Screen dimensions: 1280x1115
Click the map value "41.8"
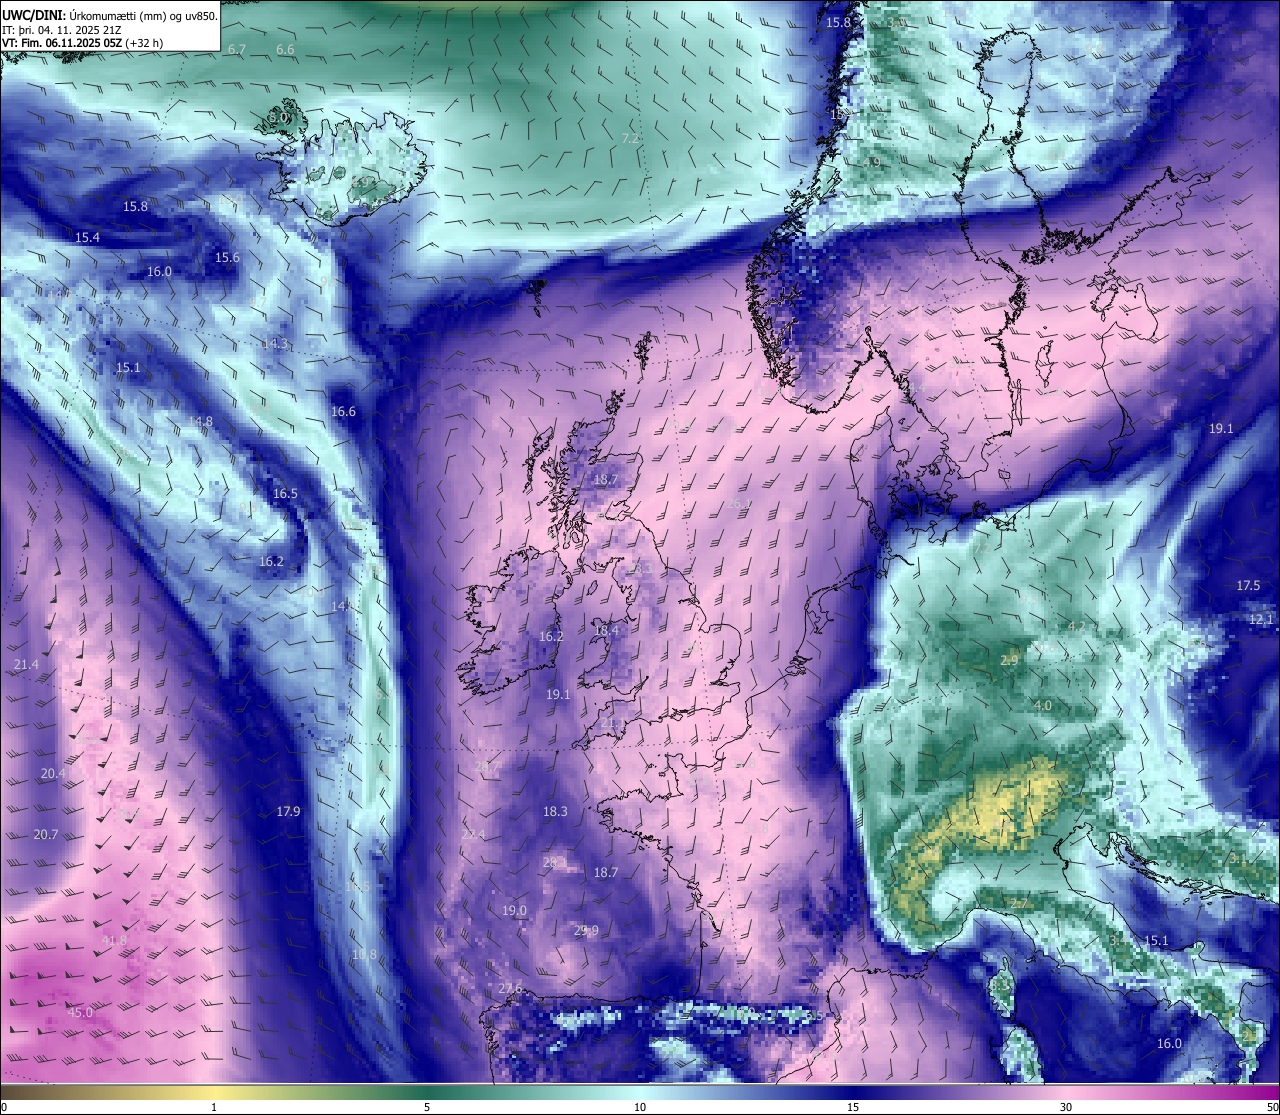click(x=115, y=940)
